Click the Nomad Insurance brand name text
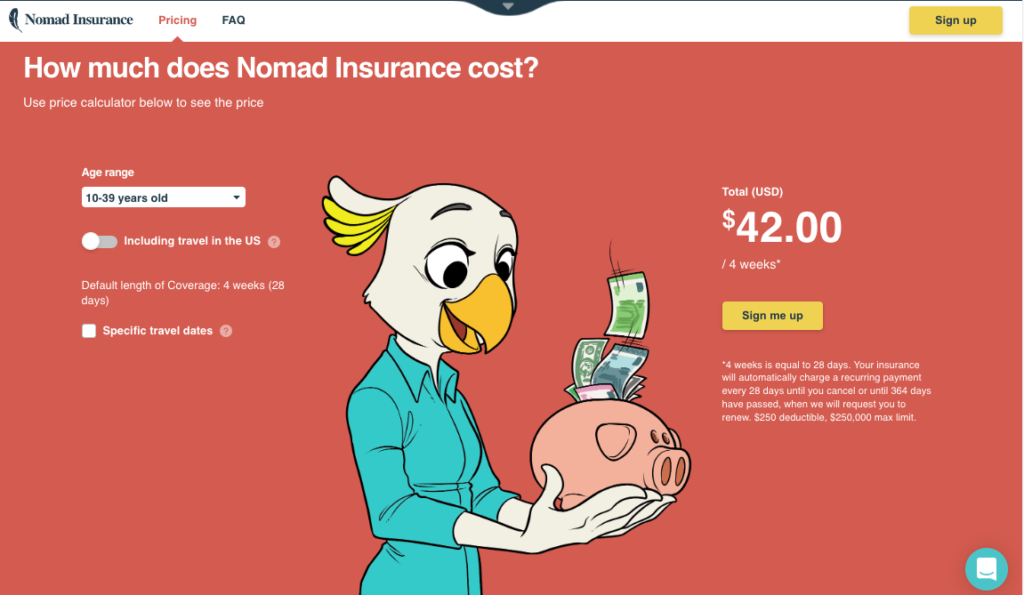 click(79, 20)
